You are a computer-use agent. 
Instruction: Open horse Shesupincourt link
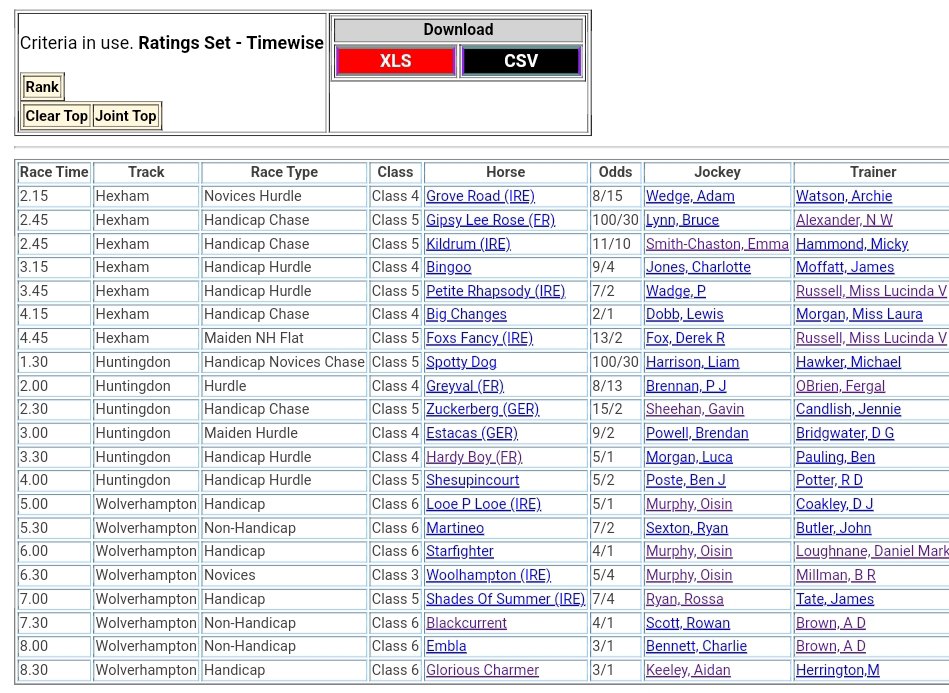click(472, 480)
